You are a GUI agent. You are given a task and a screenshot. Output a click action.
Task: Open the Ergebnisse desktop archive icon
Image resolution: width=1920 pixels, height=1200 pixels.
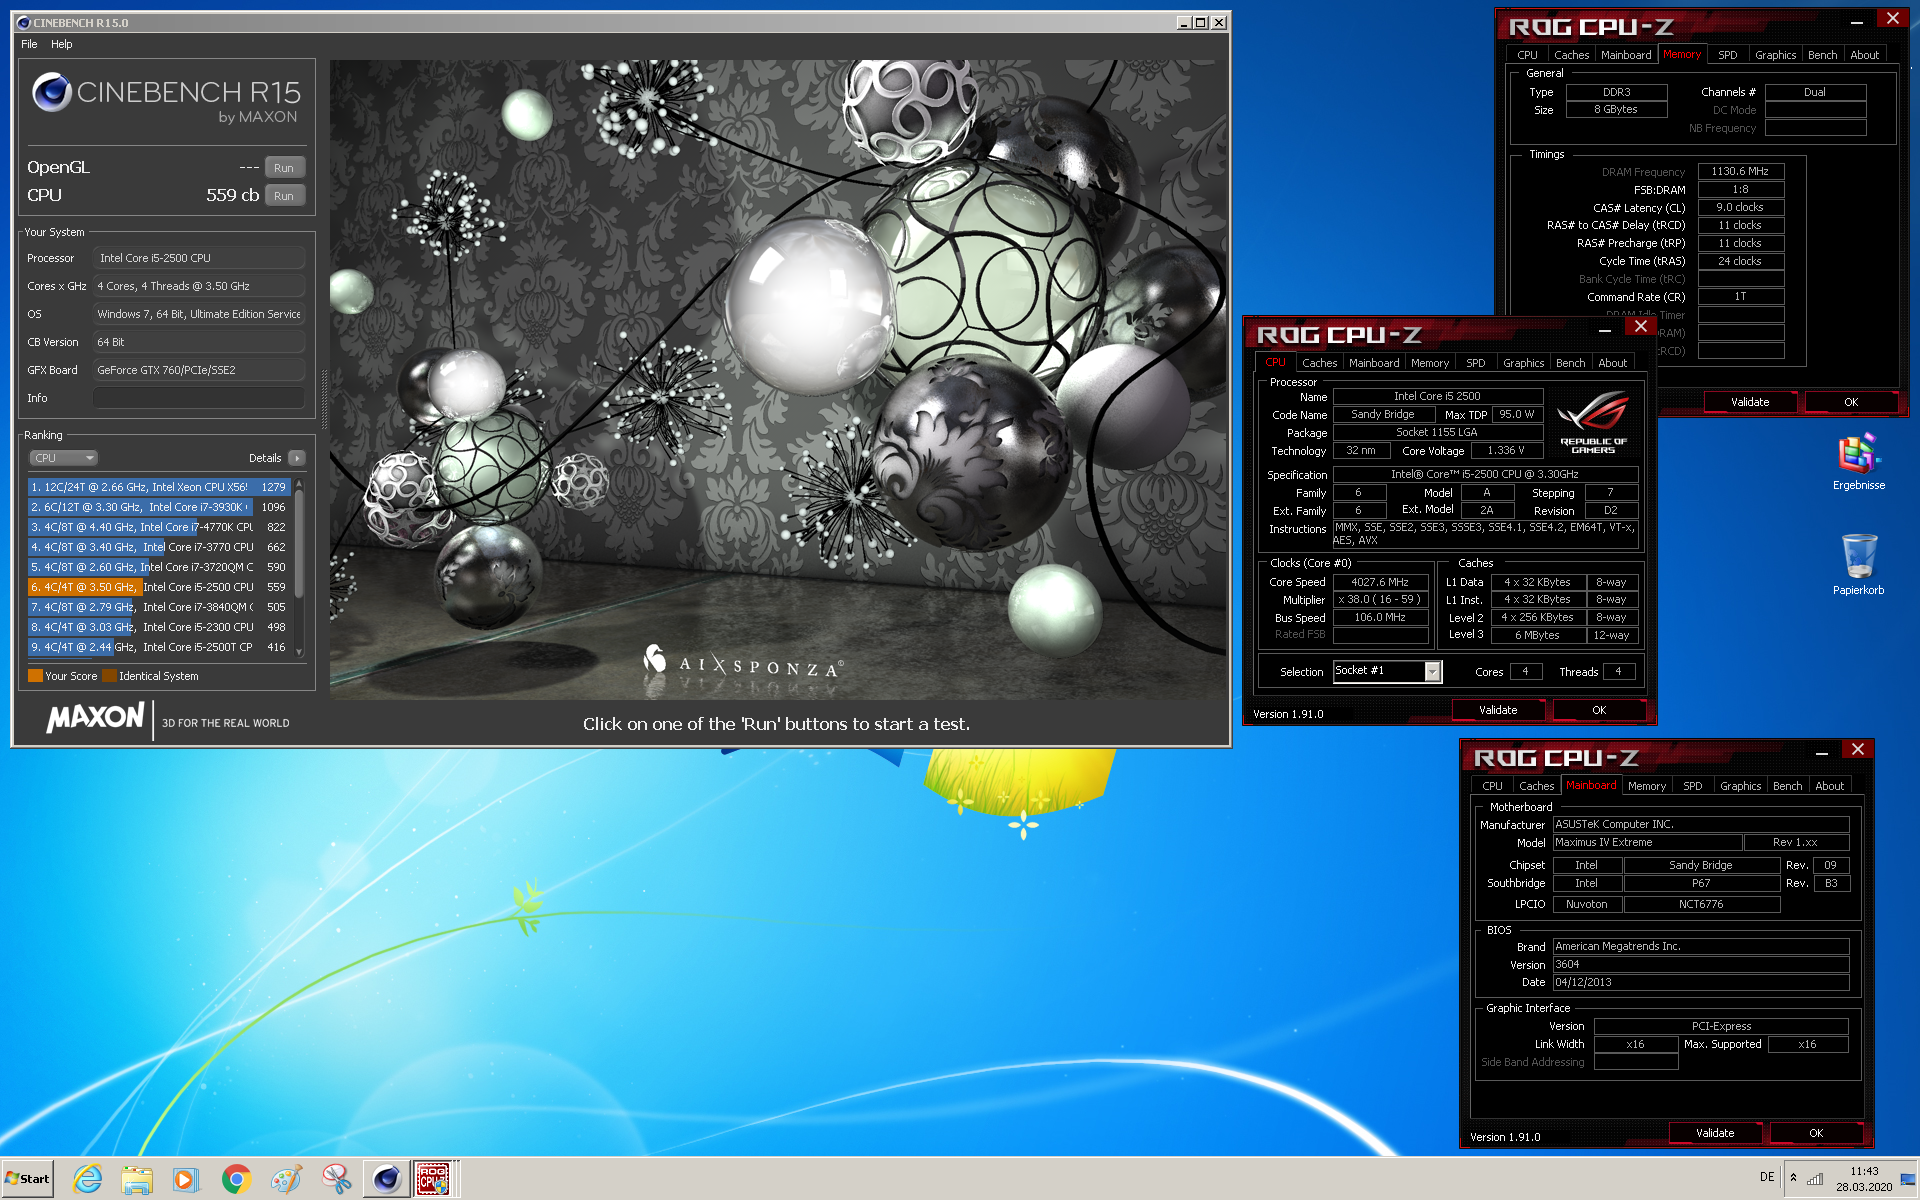pos(1859,463)
